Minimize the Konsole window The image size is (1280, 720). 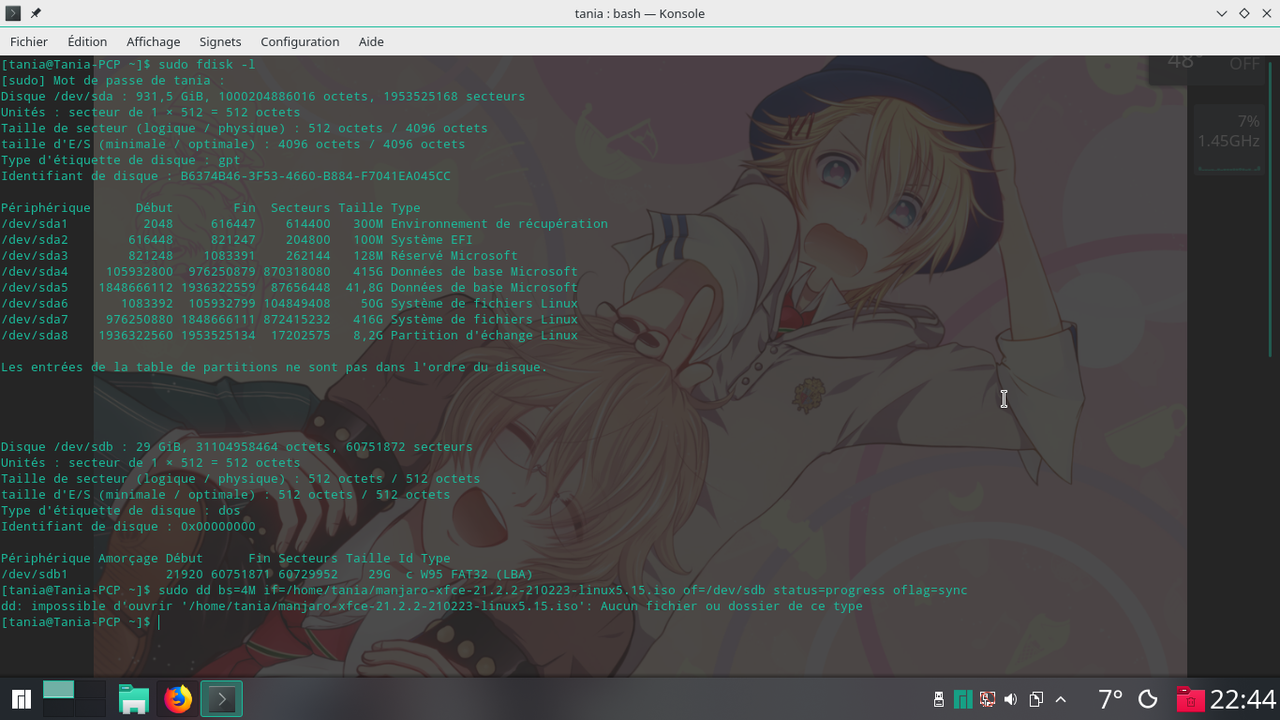pyautogui.click(x=1222, y=13)
